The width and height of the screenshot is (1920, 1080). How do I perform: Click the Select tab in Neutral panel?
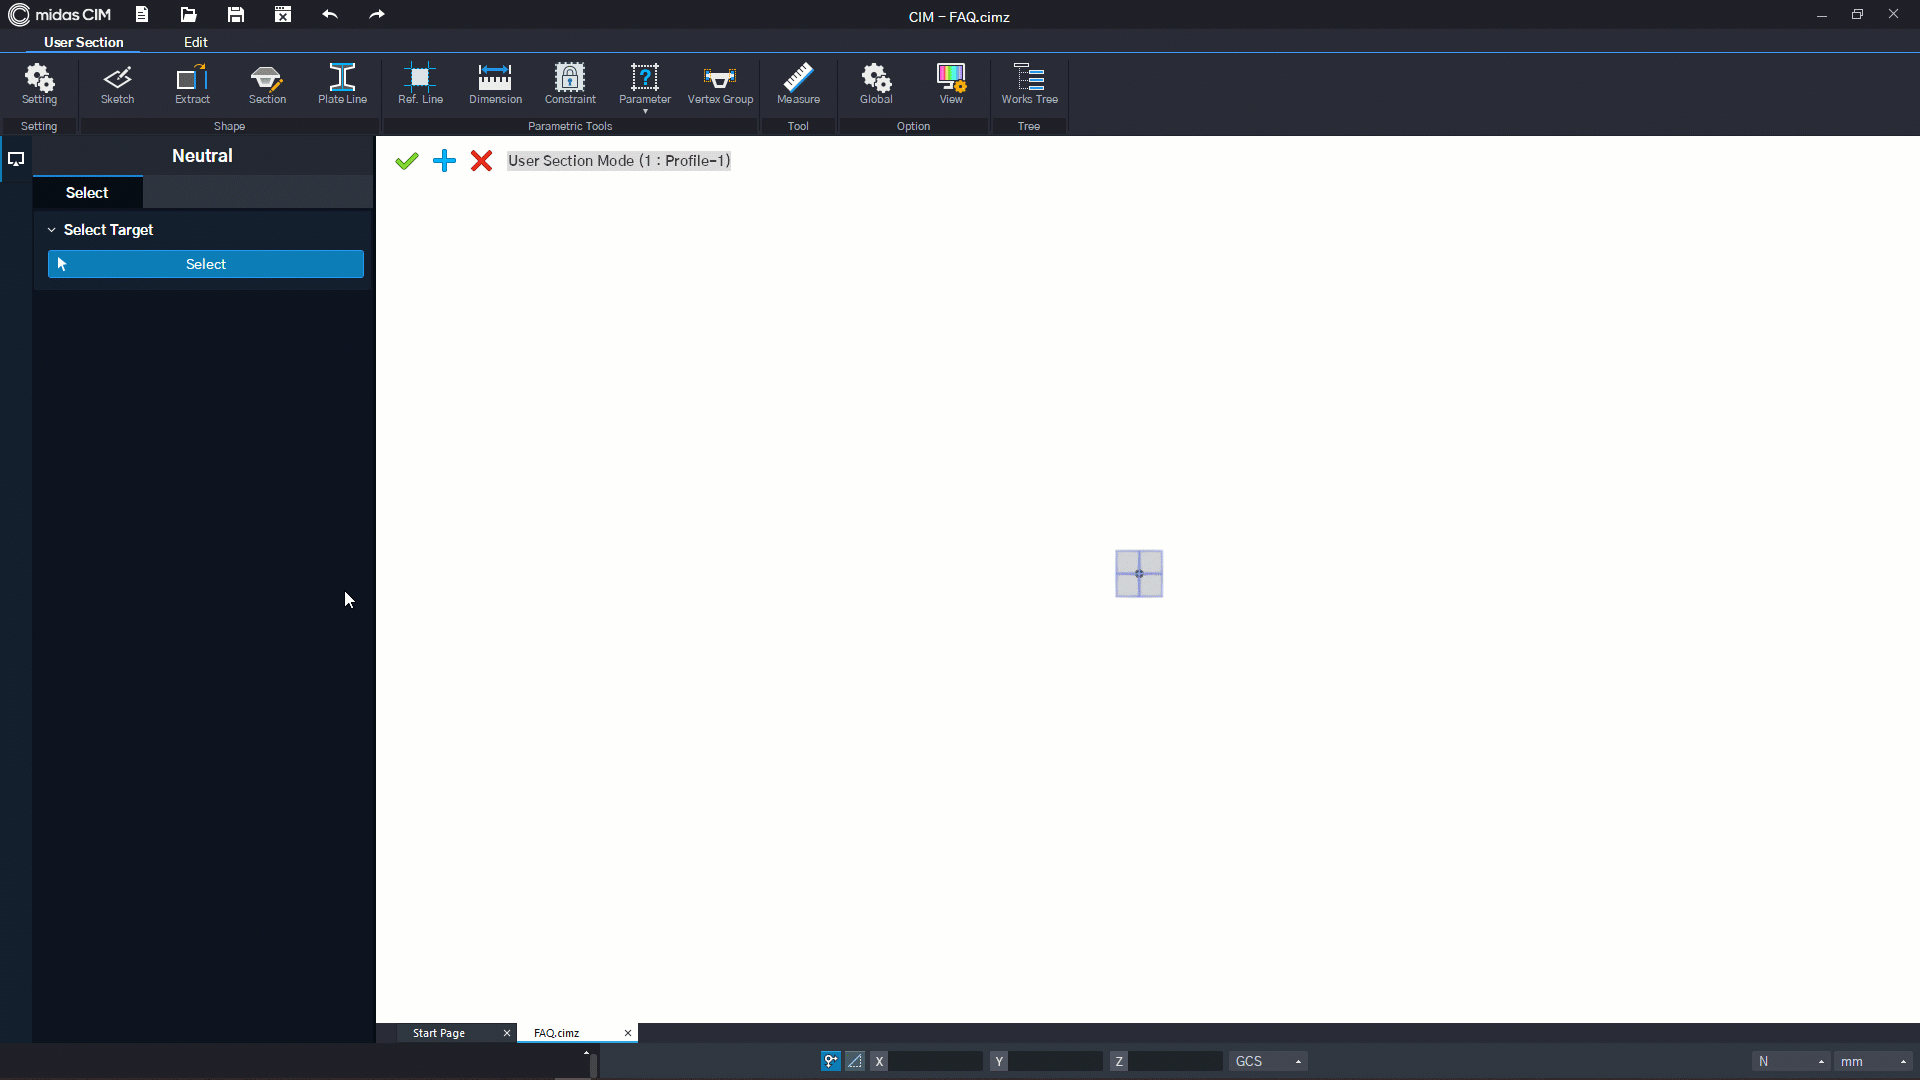[87, 193]
